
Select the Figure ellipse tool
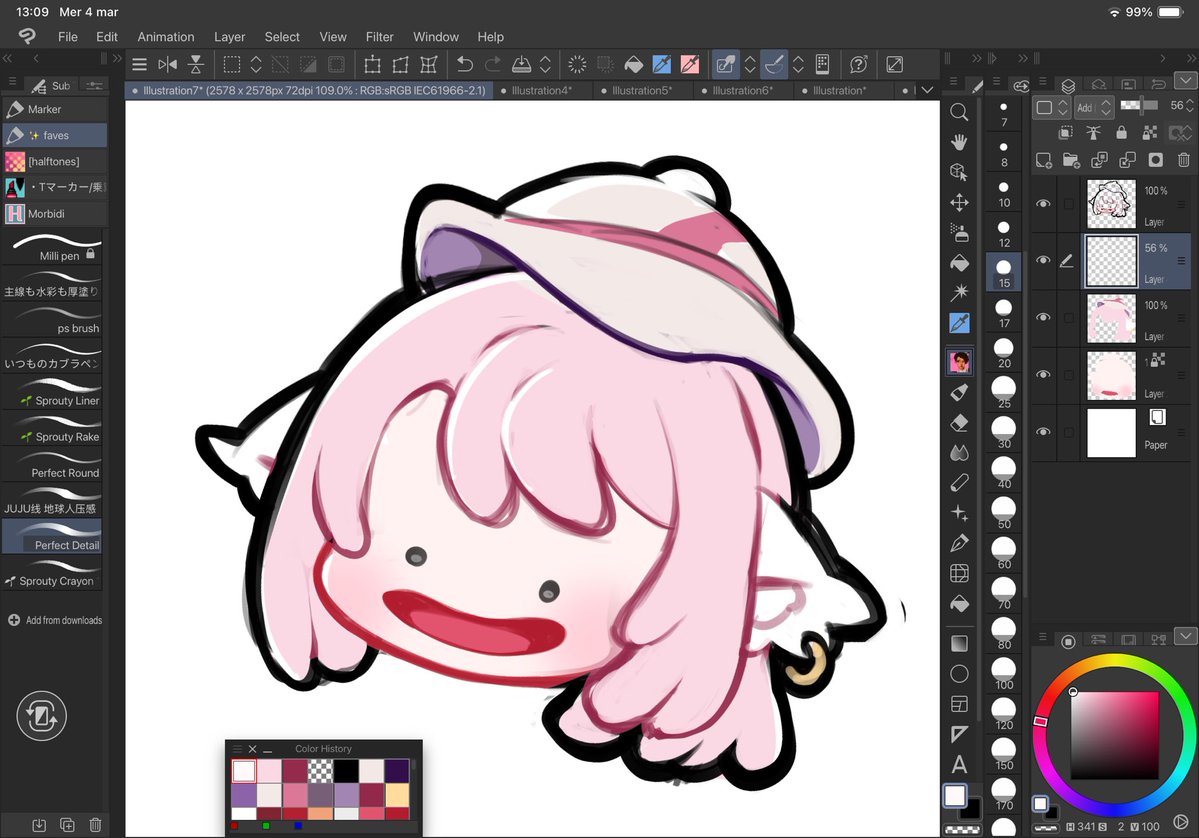coord(959,674)
